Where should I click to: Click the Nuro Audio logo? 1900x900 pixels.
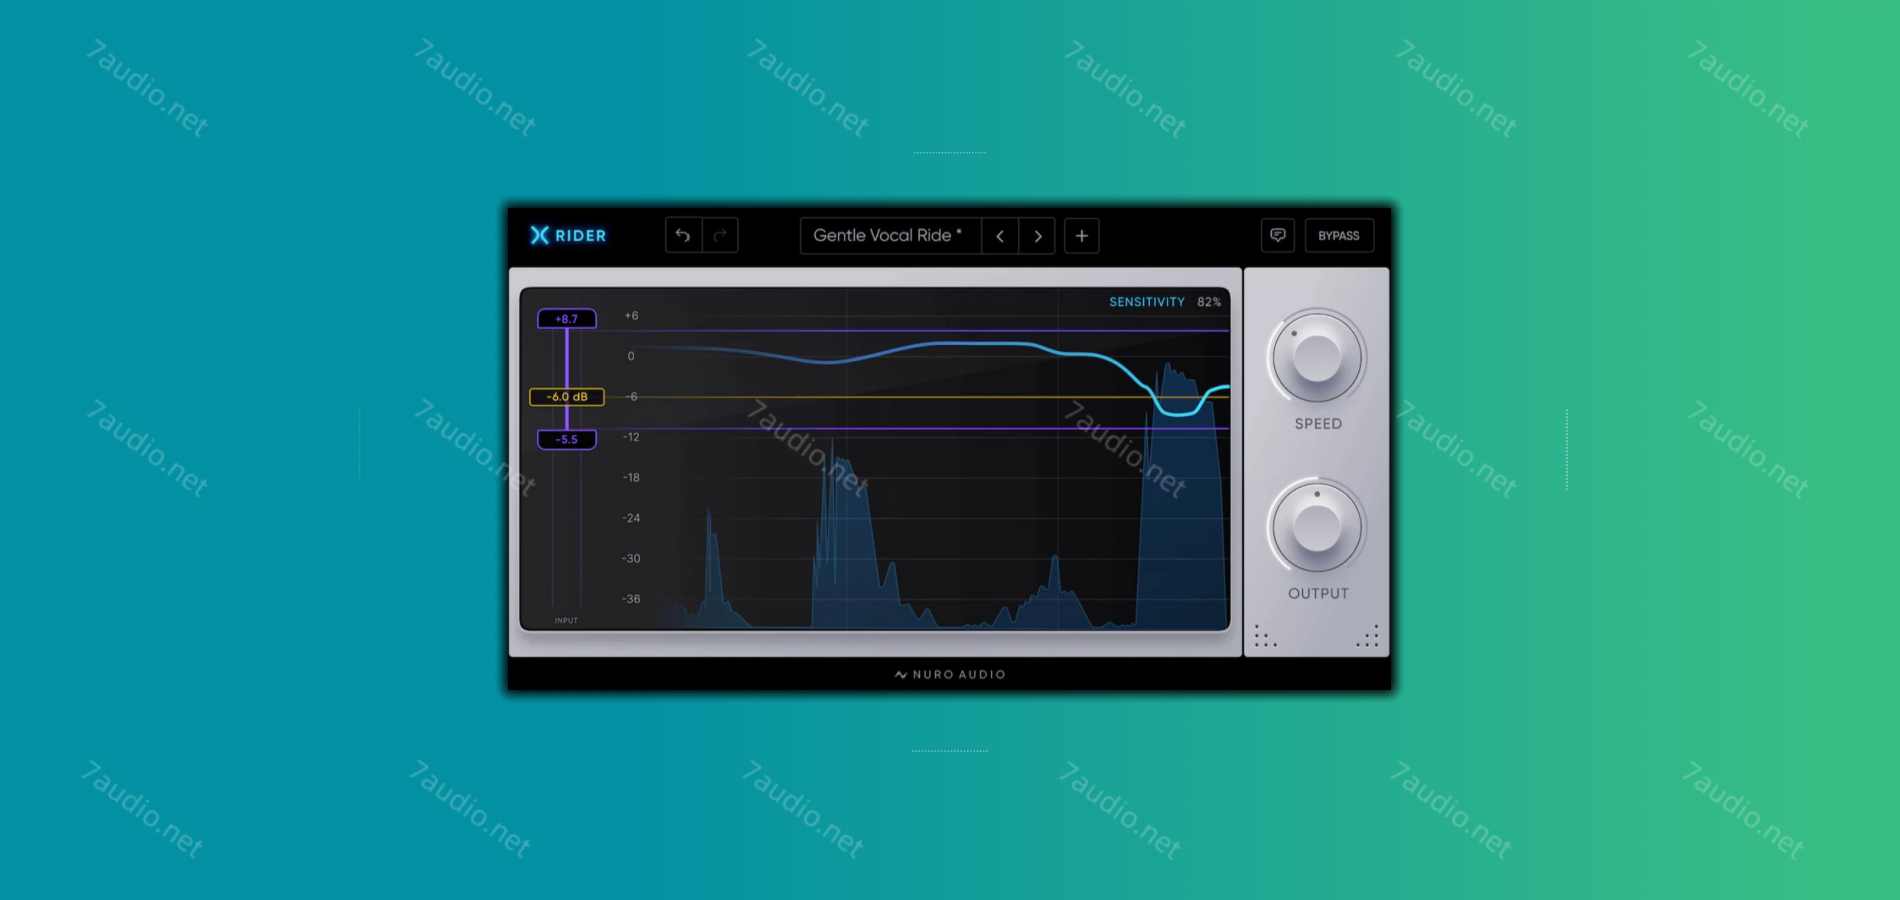point(950,674)
